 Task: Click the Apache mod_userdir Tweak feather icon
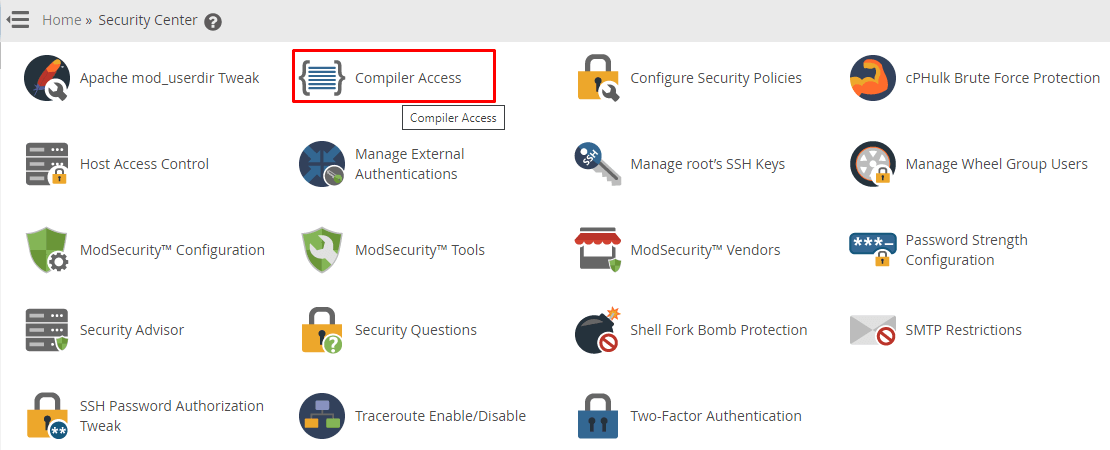[47, 79]
